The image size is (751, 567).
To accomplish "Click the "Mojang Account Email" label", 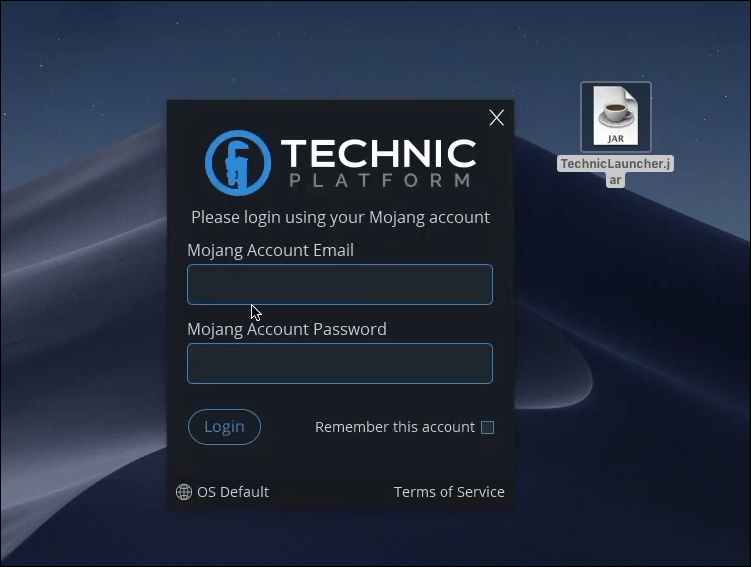I will [271, 250].
